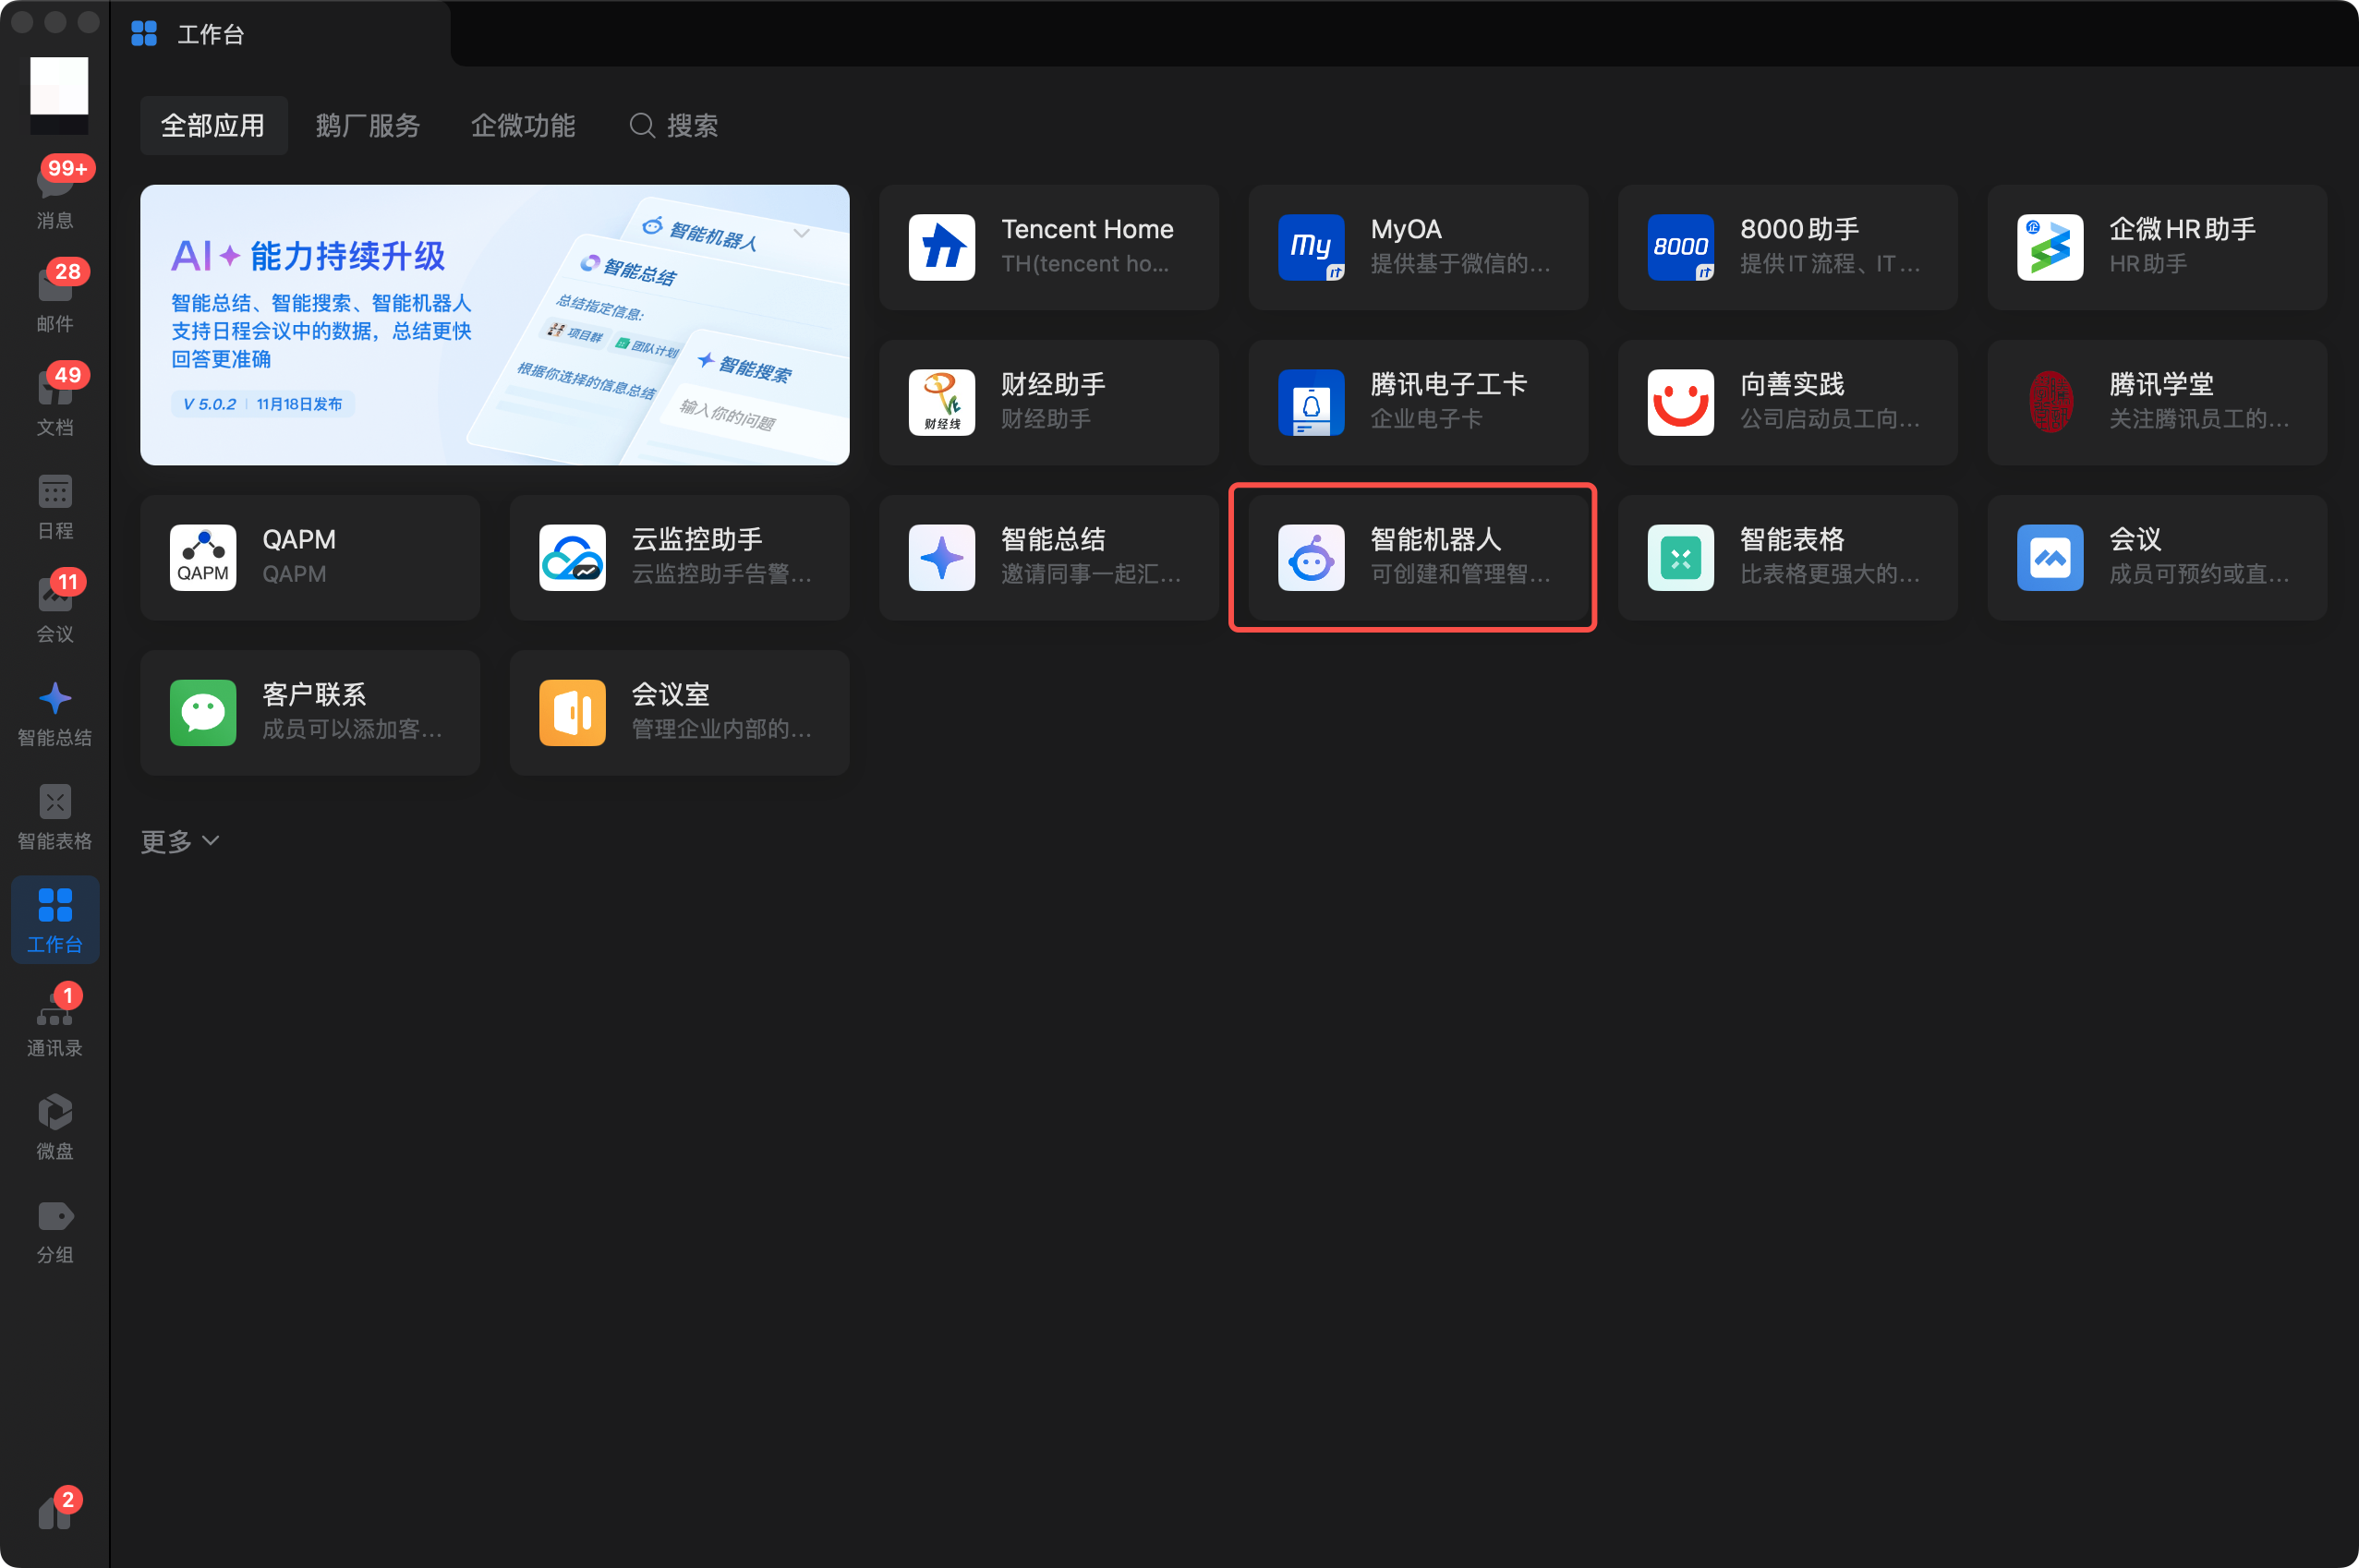Open 腾讯学堂 learning app
2359x1568 pixels.
pyautogui.click(x=2156, y=402)
